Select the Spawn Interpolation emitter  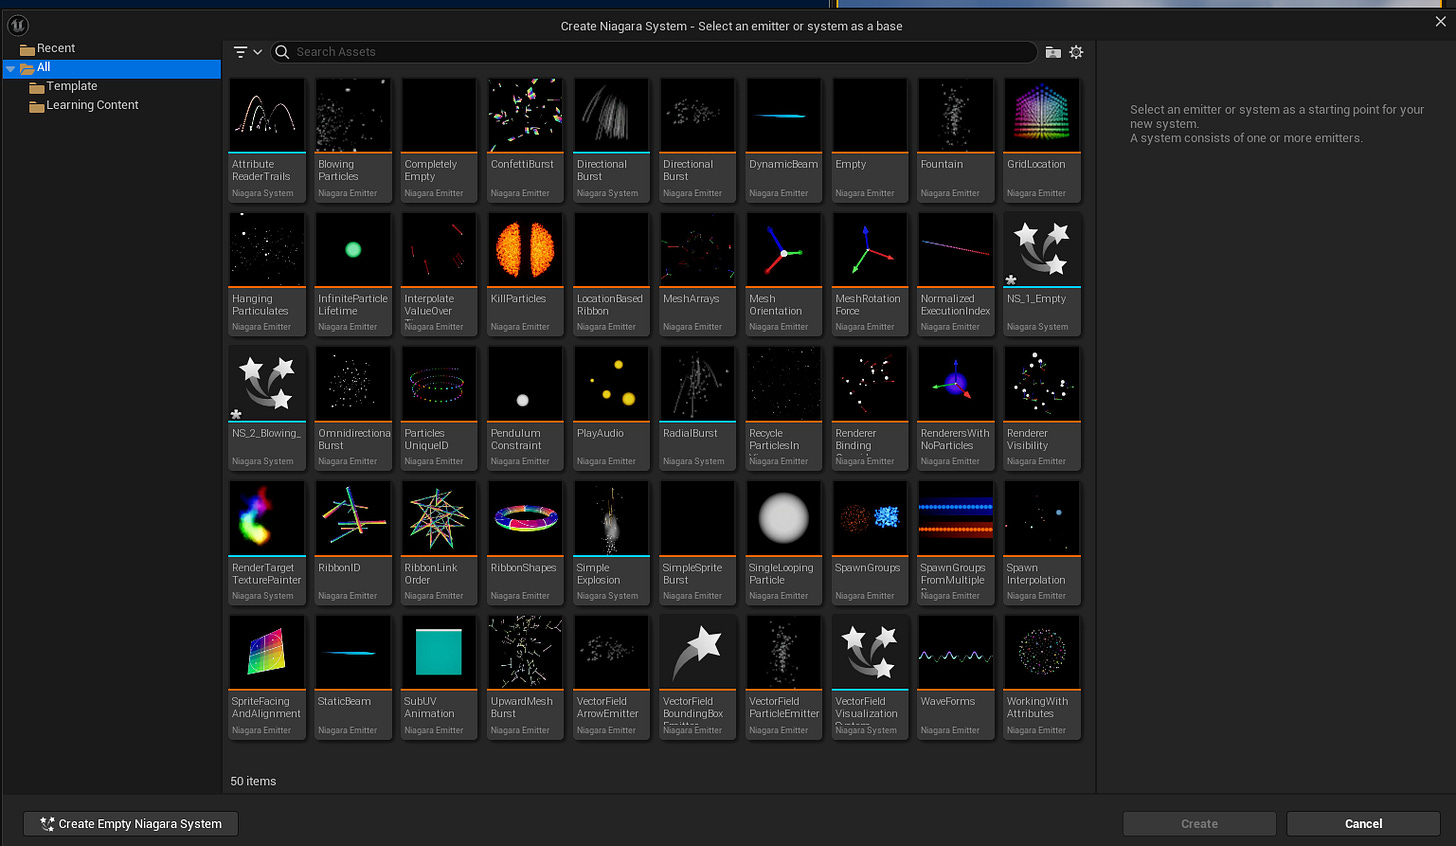coord(1042,543)
